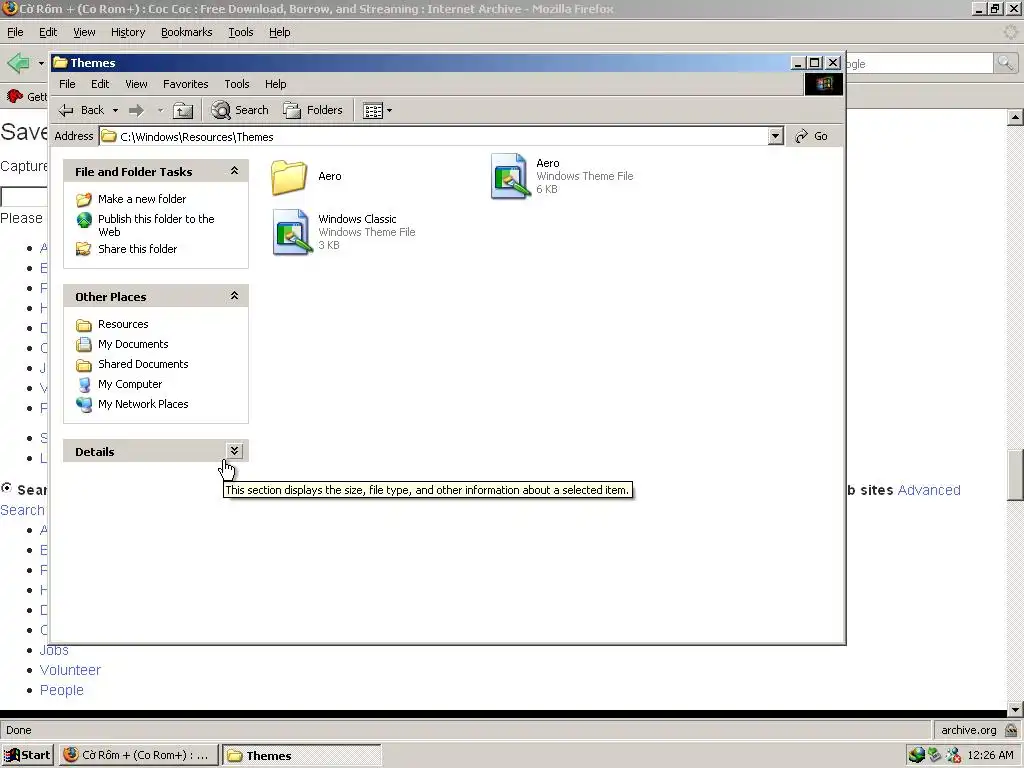Image resolution: width=1024 pixels, height=768 pixels.
Task: Open Firefox History menu
Action: pos(128,32)
